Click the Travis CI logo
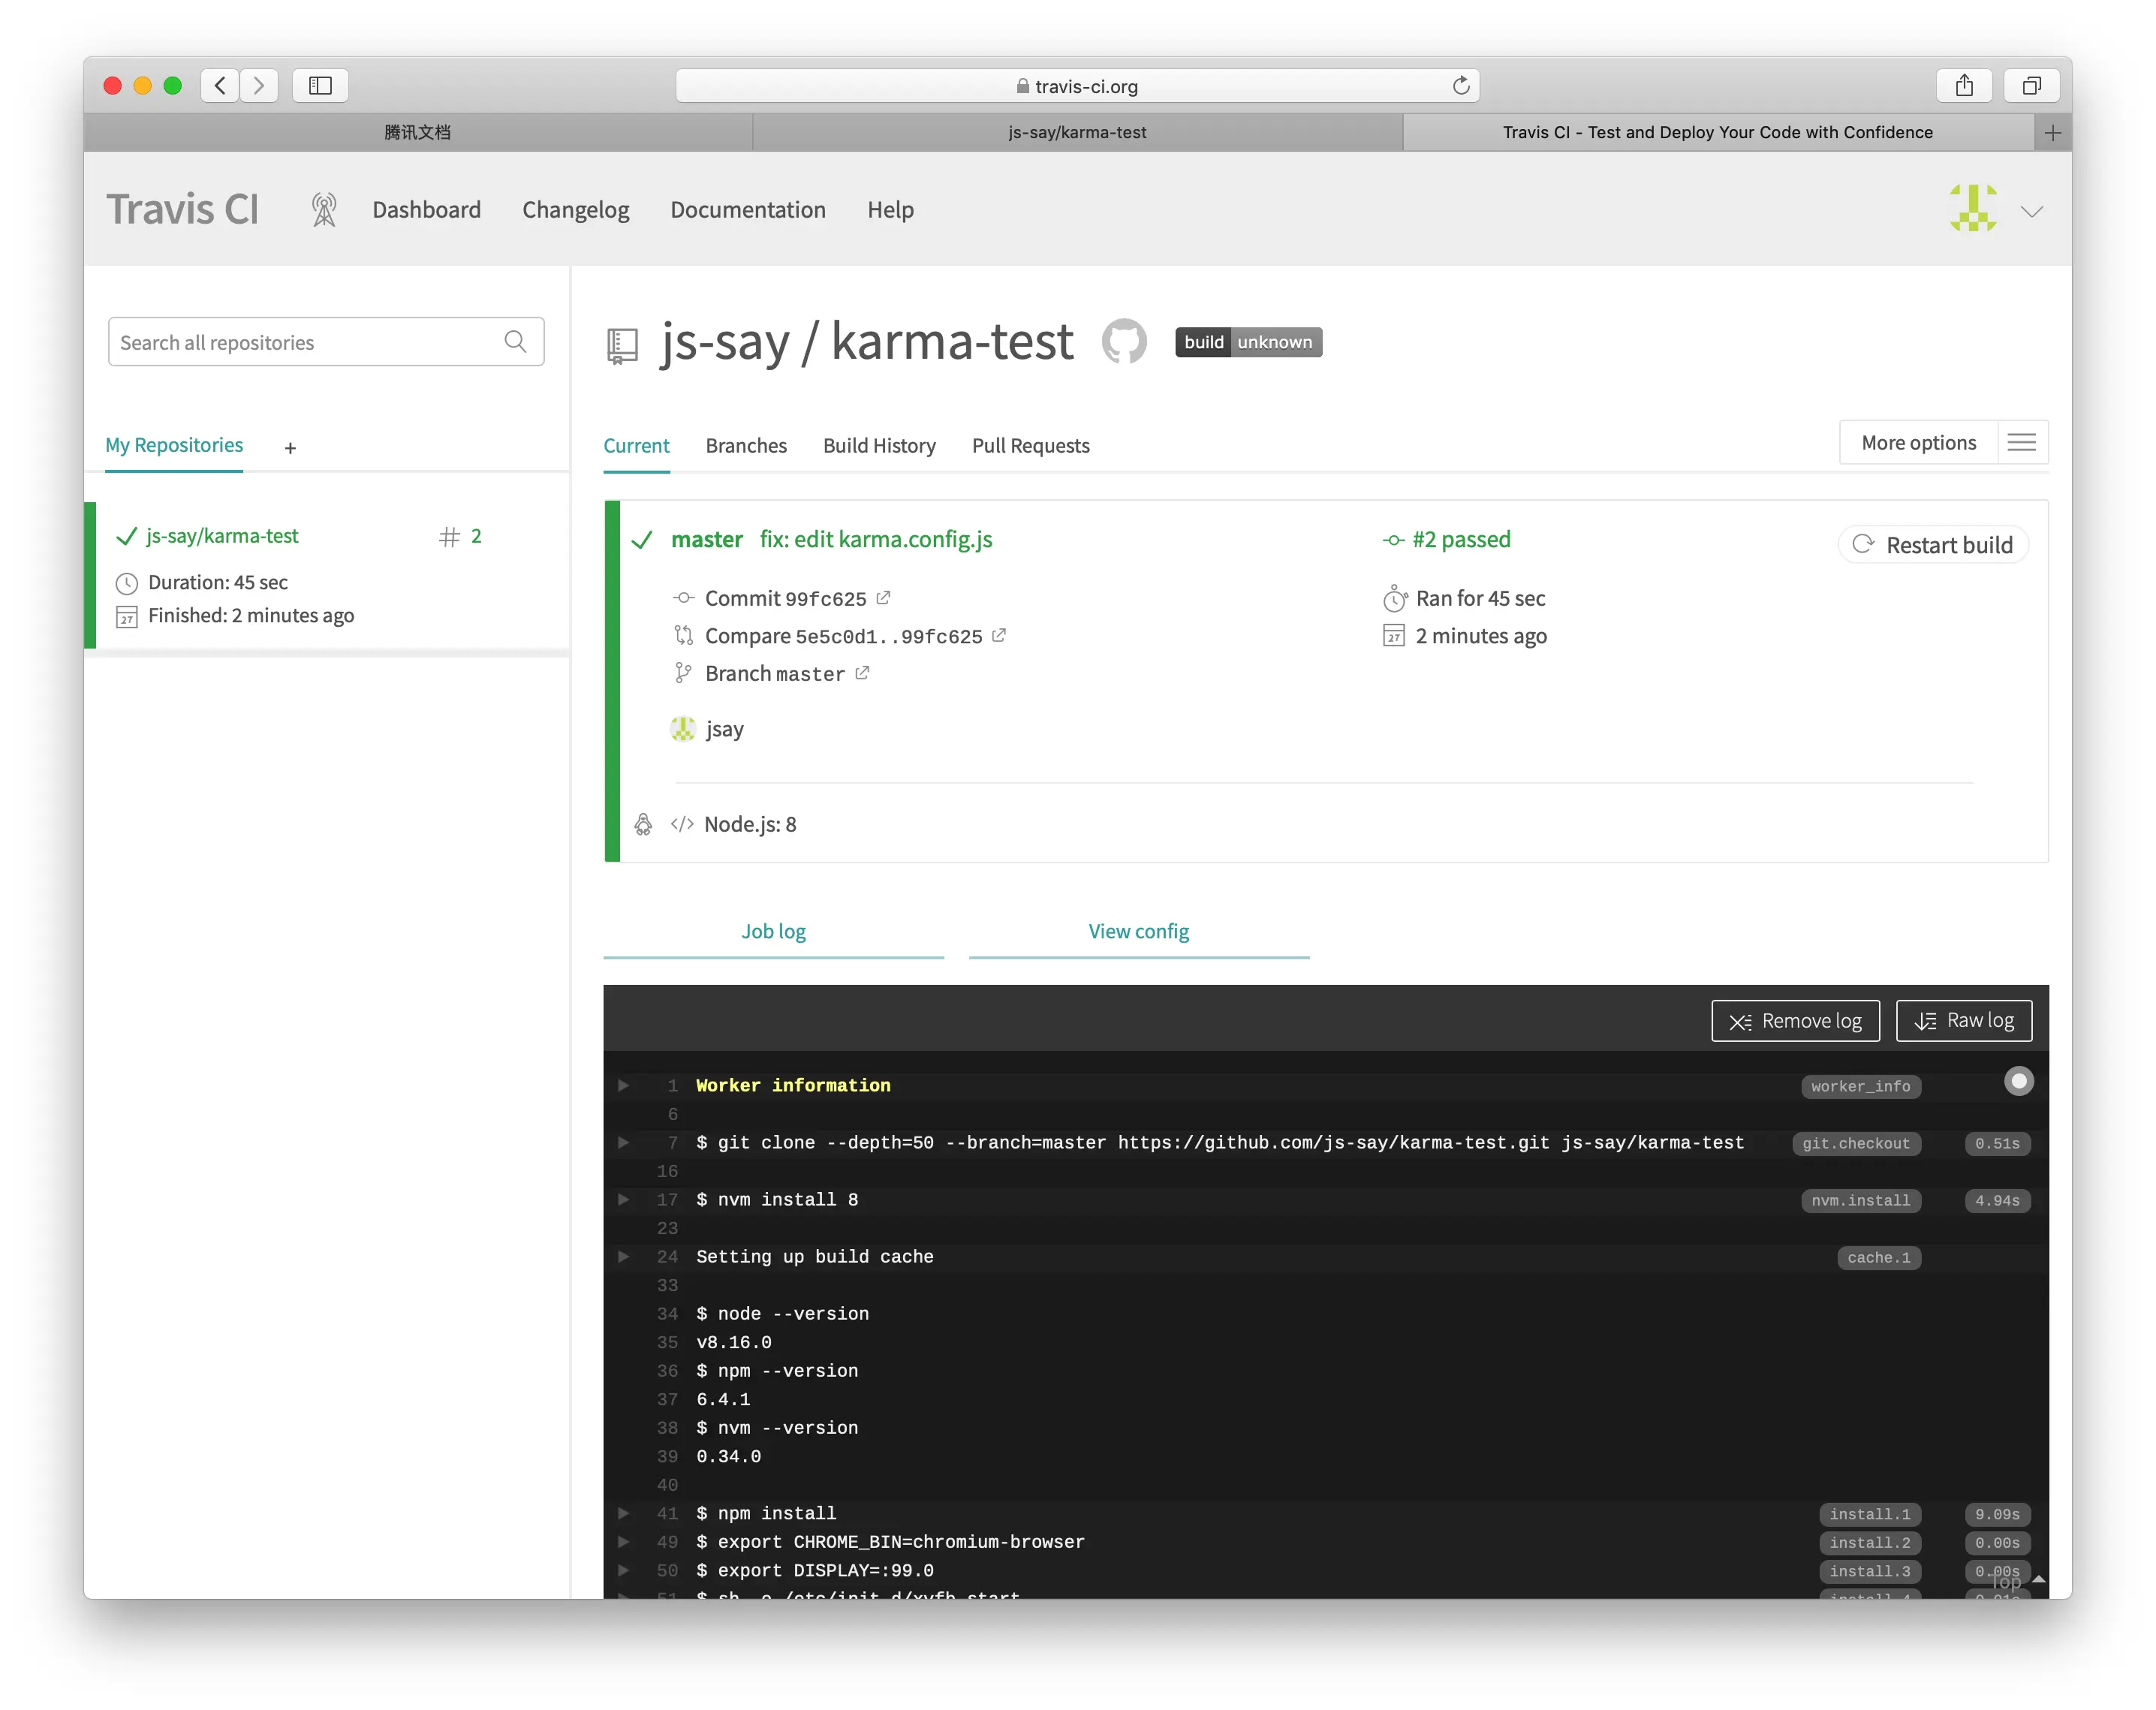This screenshot has height=1710, width=2156. tap(182, 210)
